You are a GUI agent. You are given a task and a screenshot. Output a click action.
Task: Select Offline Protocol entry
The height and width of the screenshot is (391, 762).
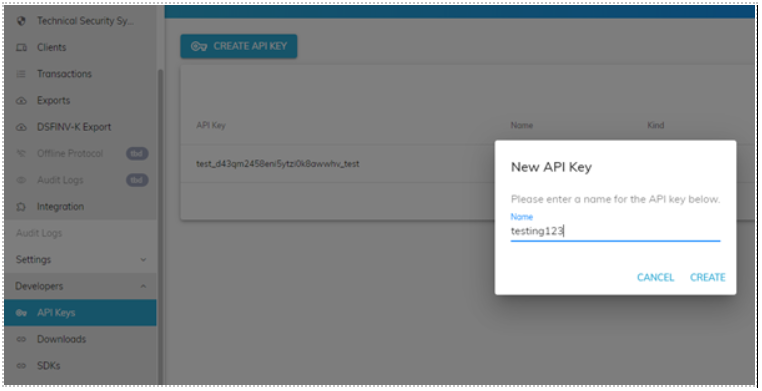[80, 153]
